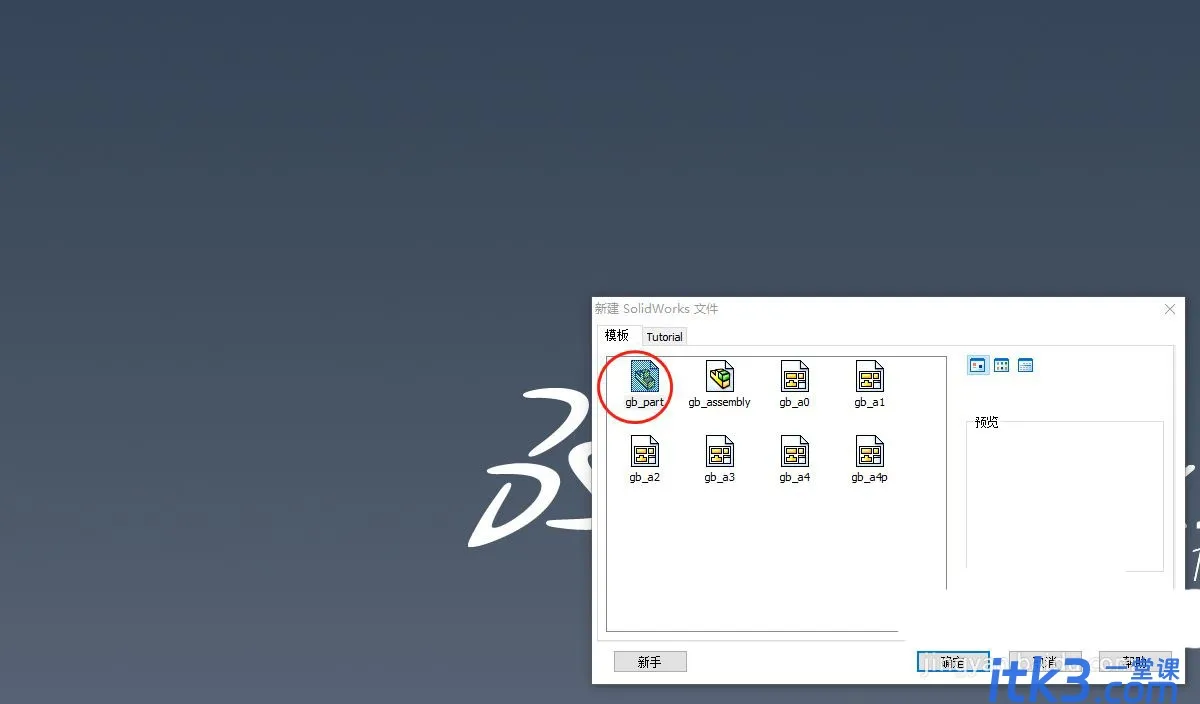Open the 模板 tab
The image size is (1200, 704).
pyautogui.click(x=617, y=335)
